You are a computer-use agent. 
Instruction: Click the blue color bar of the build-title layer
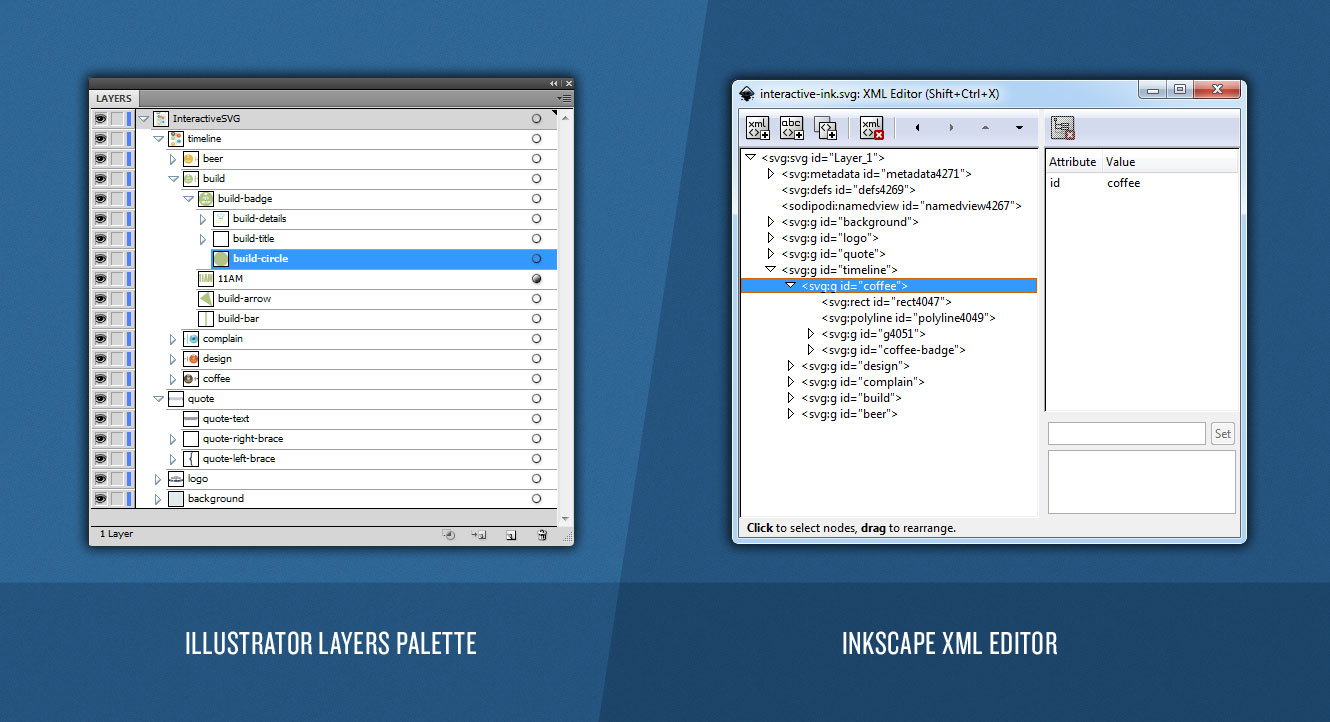click(x=129, y=239)
